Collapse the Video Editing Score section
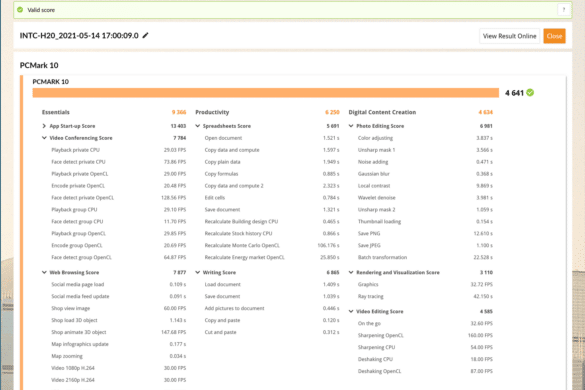The height and width of the screenshot is (390, 585). 351,311
